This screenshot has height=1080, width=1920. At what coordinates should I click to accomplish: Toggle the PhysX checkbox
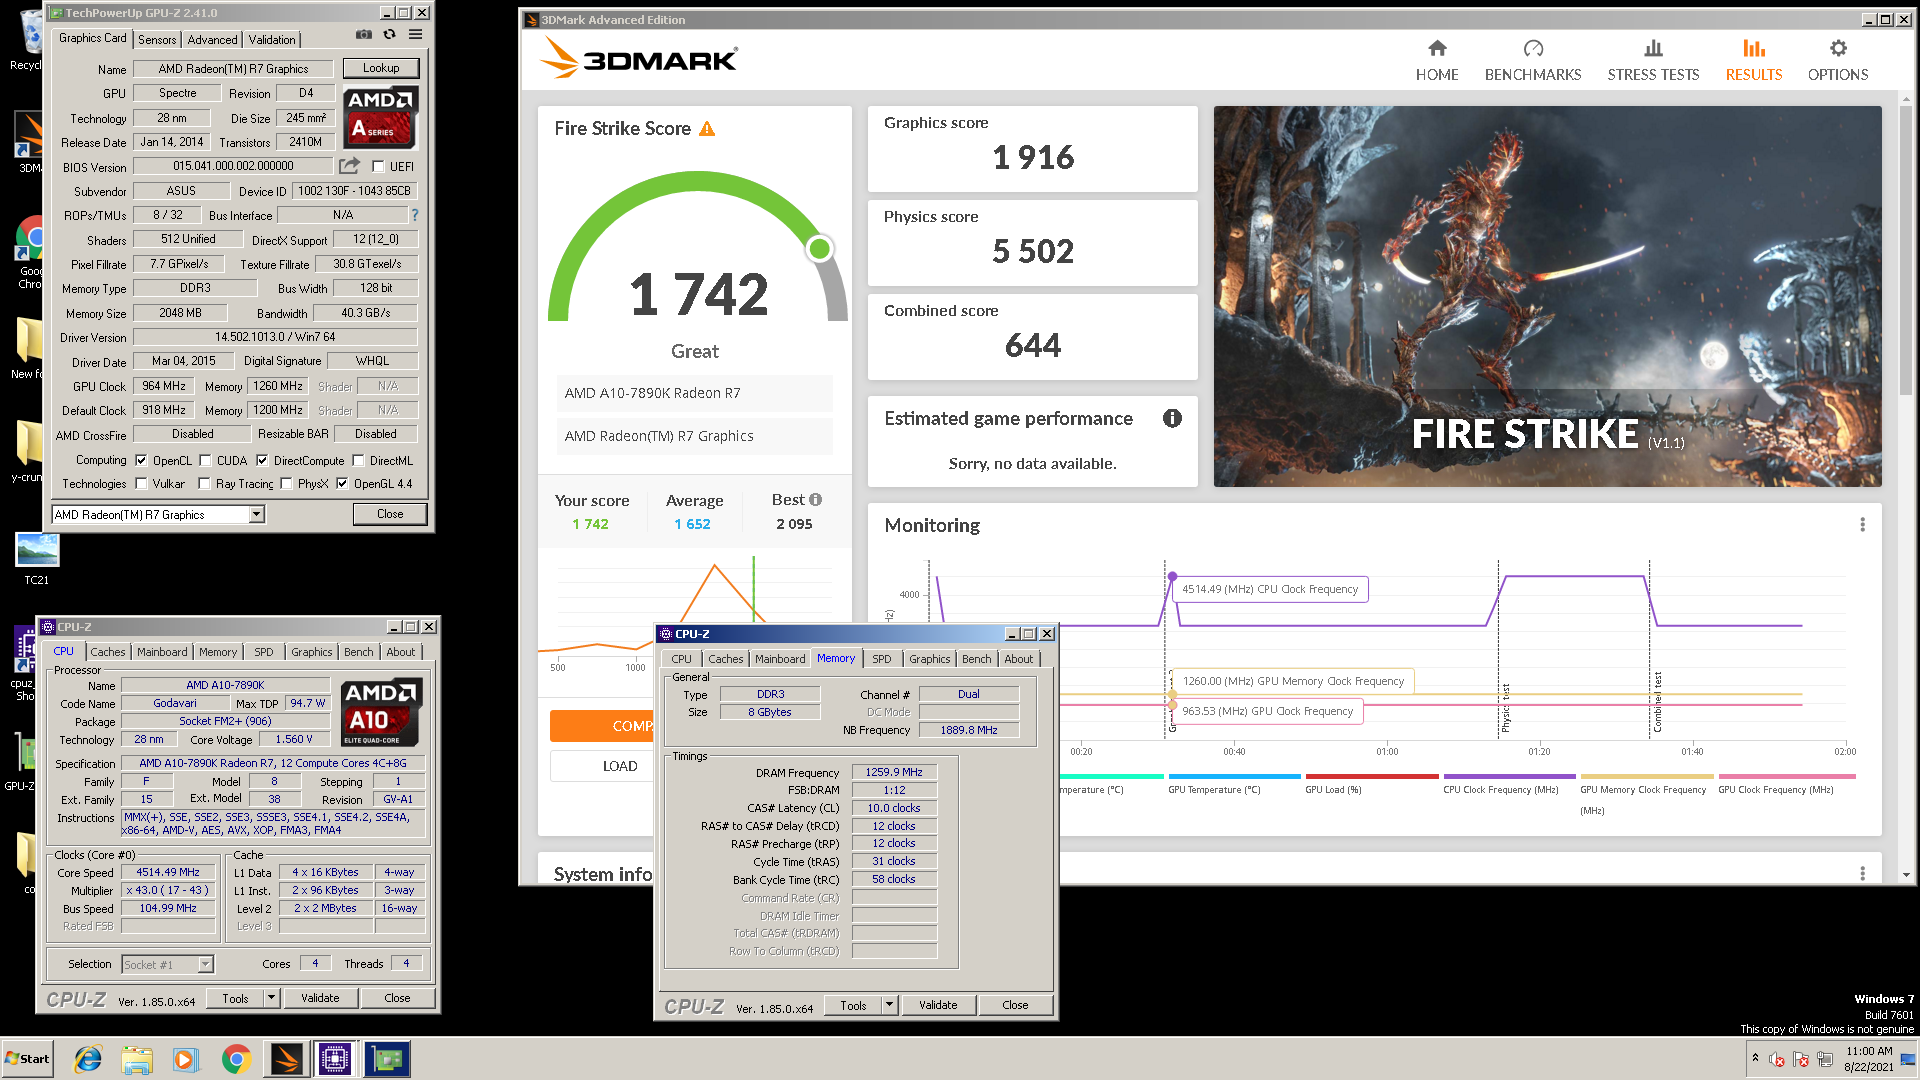[286, 484]
